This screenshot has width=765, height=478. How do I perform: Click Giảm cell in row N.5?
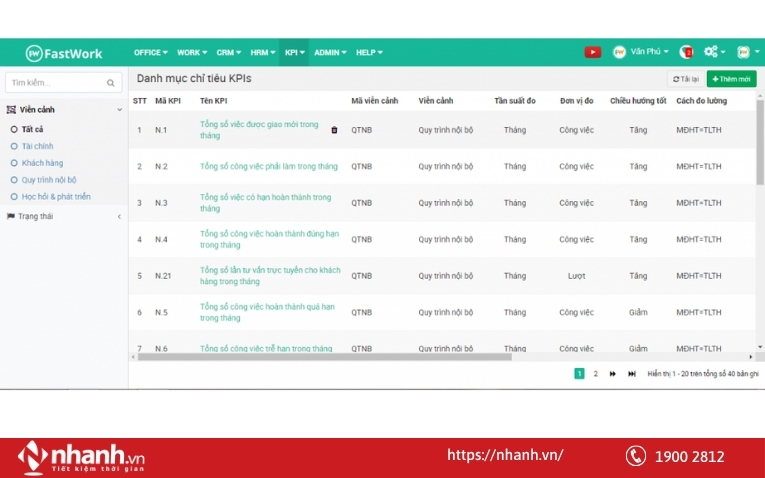(638, 312)
